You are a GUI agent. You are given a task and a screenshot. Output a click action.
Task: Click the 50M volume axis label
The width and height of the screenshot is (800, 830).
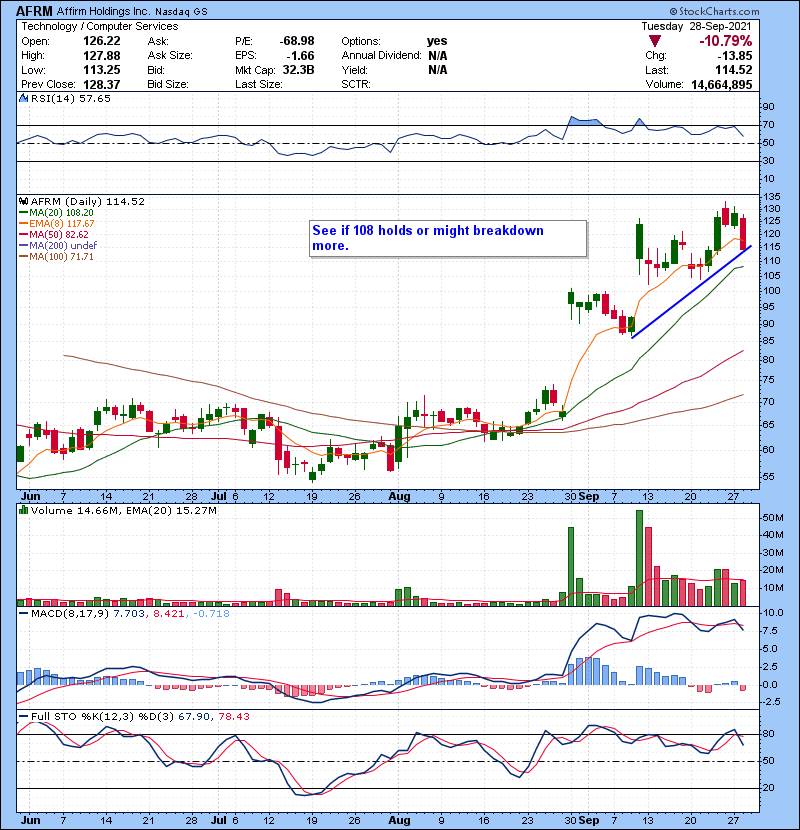(772, 518)
